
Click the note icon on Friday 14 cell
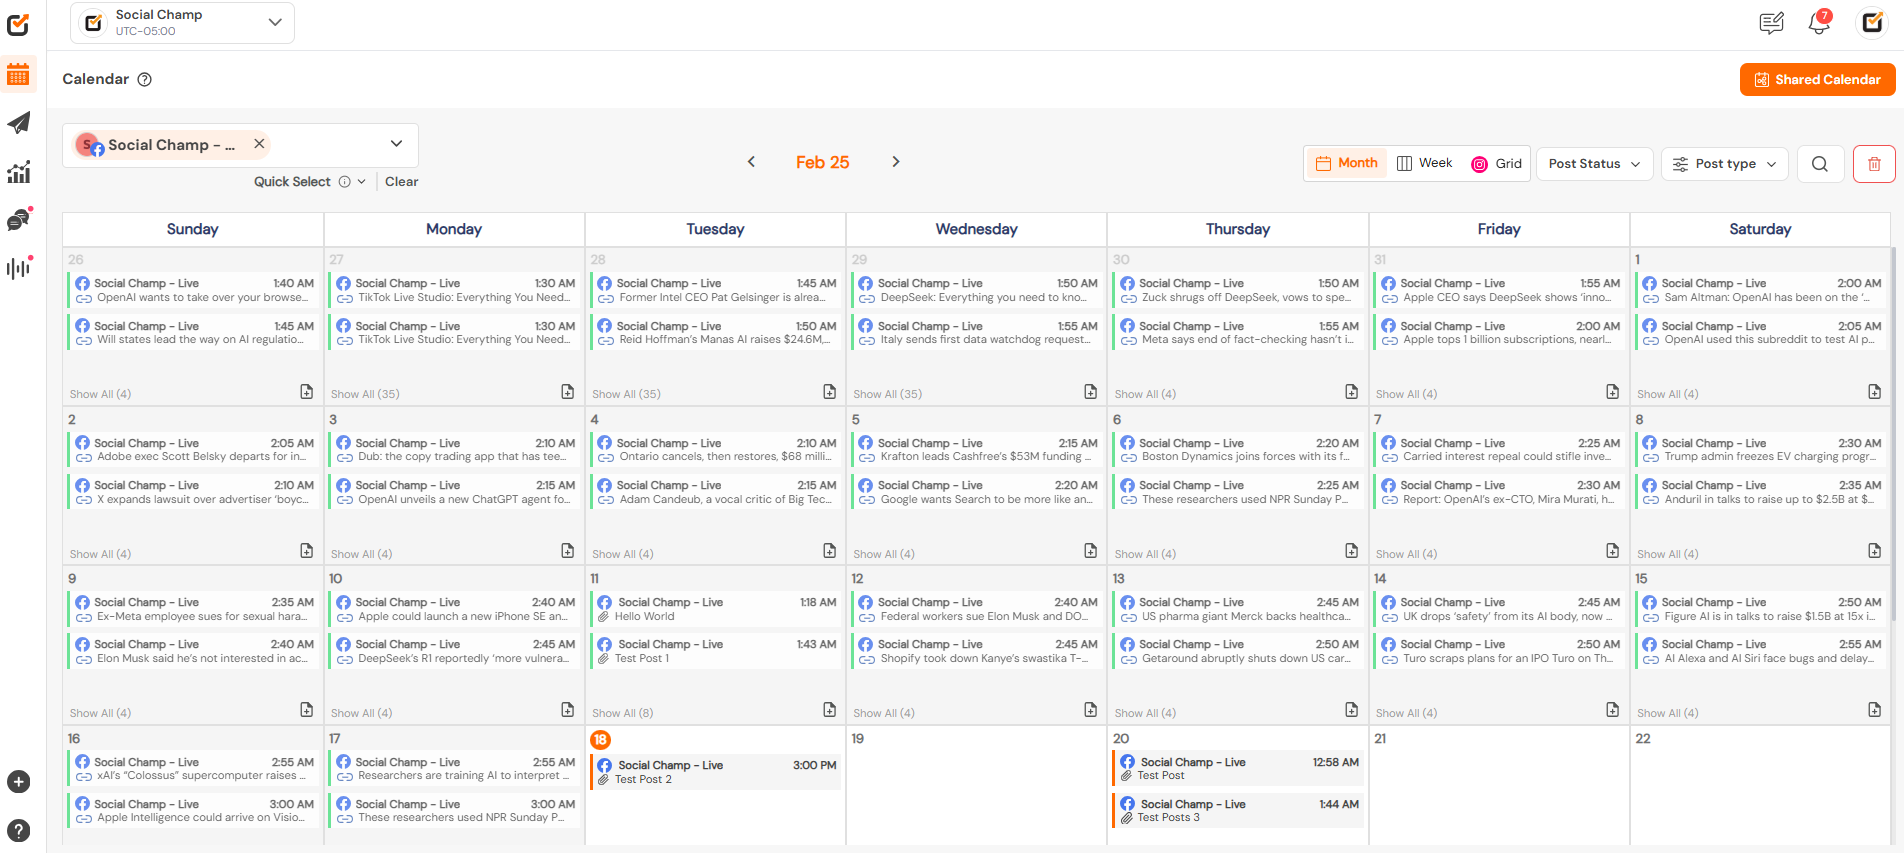1613,710
